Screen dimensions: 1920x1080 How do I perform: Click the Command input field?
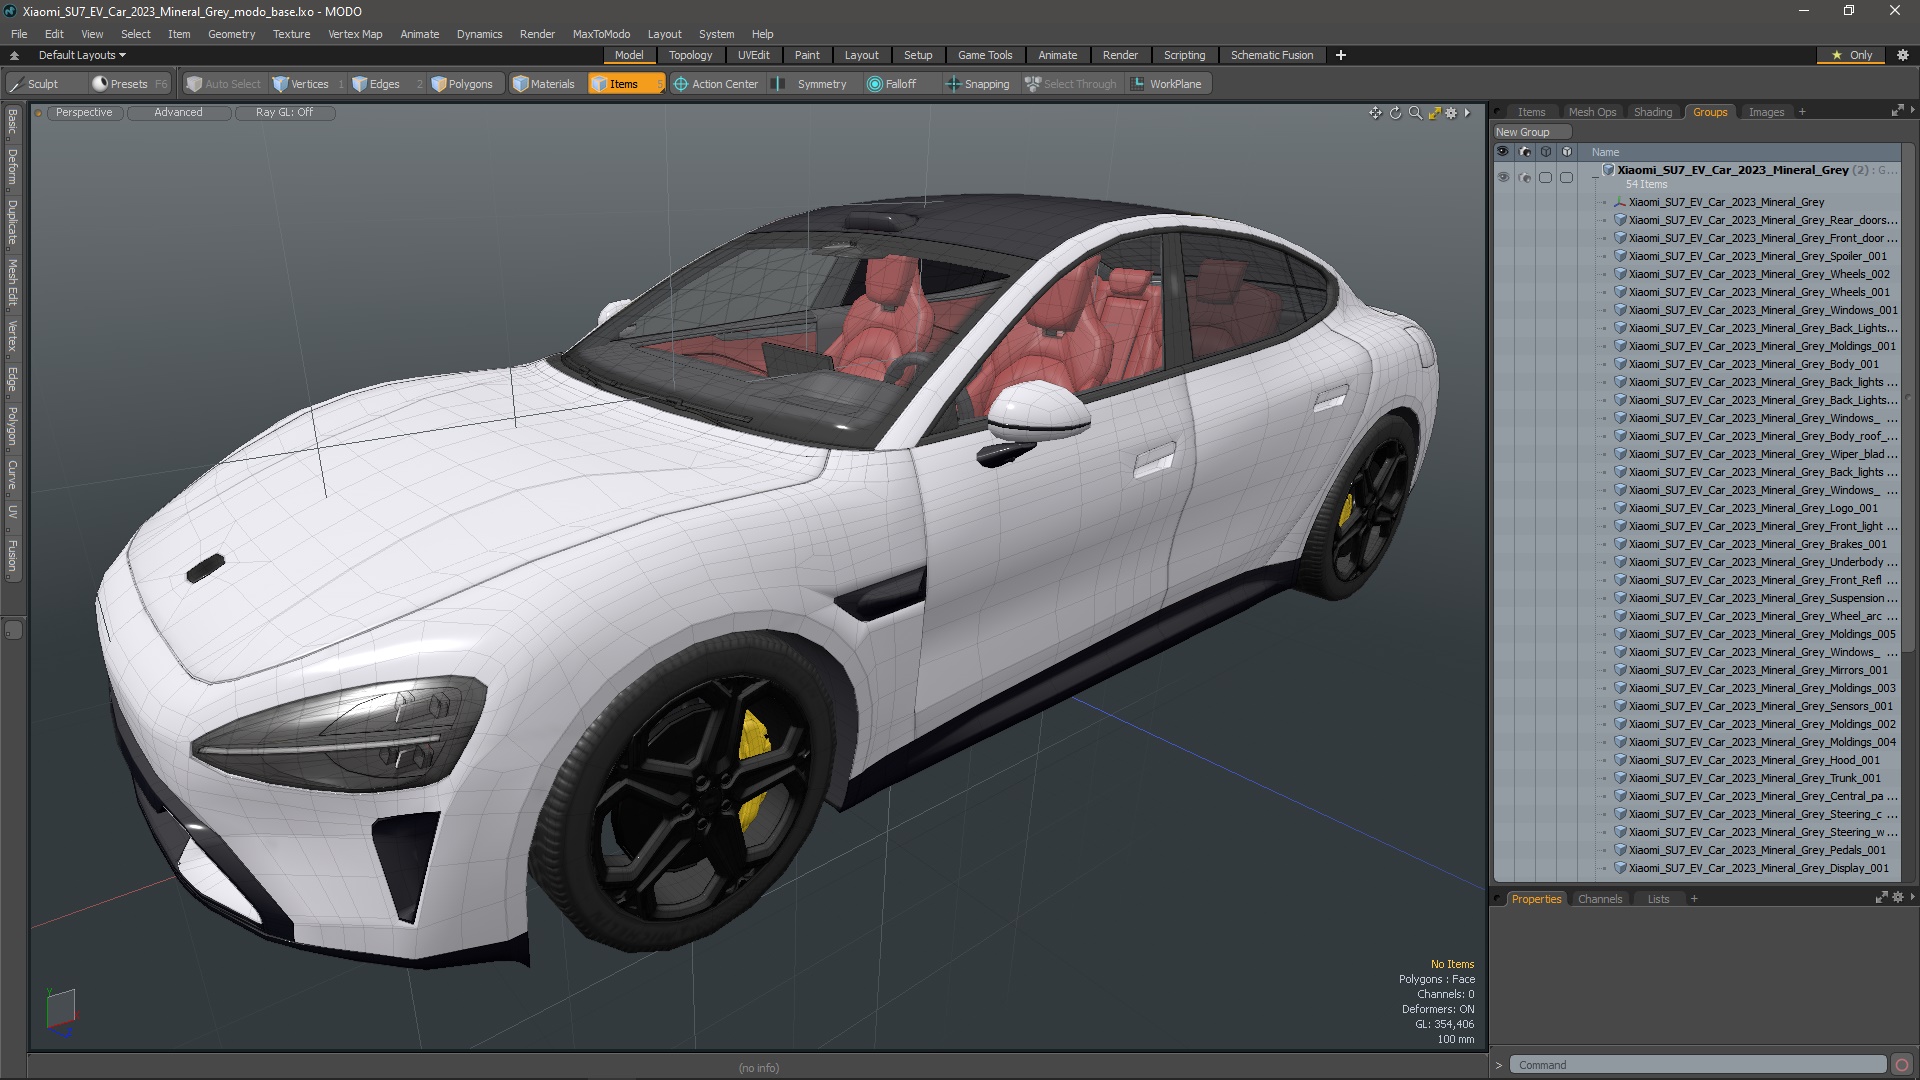tap(1697, 1065)
